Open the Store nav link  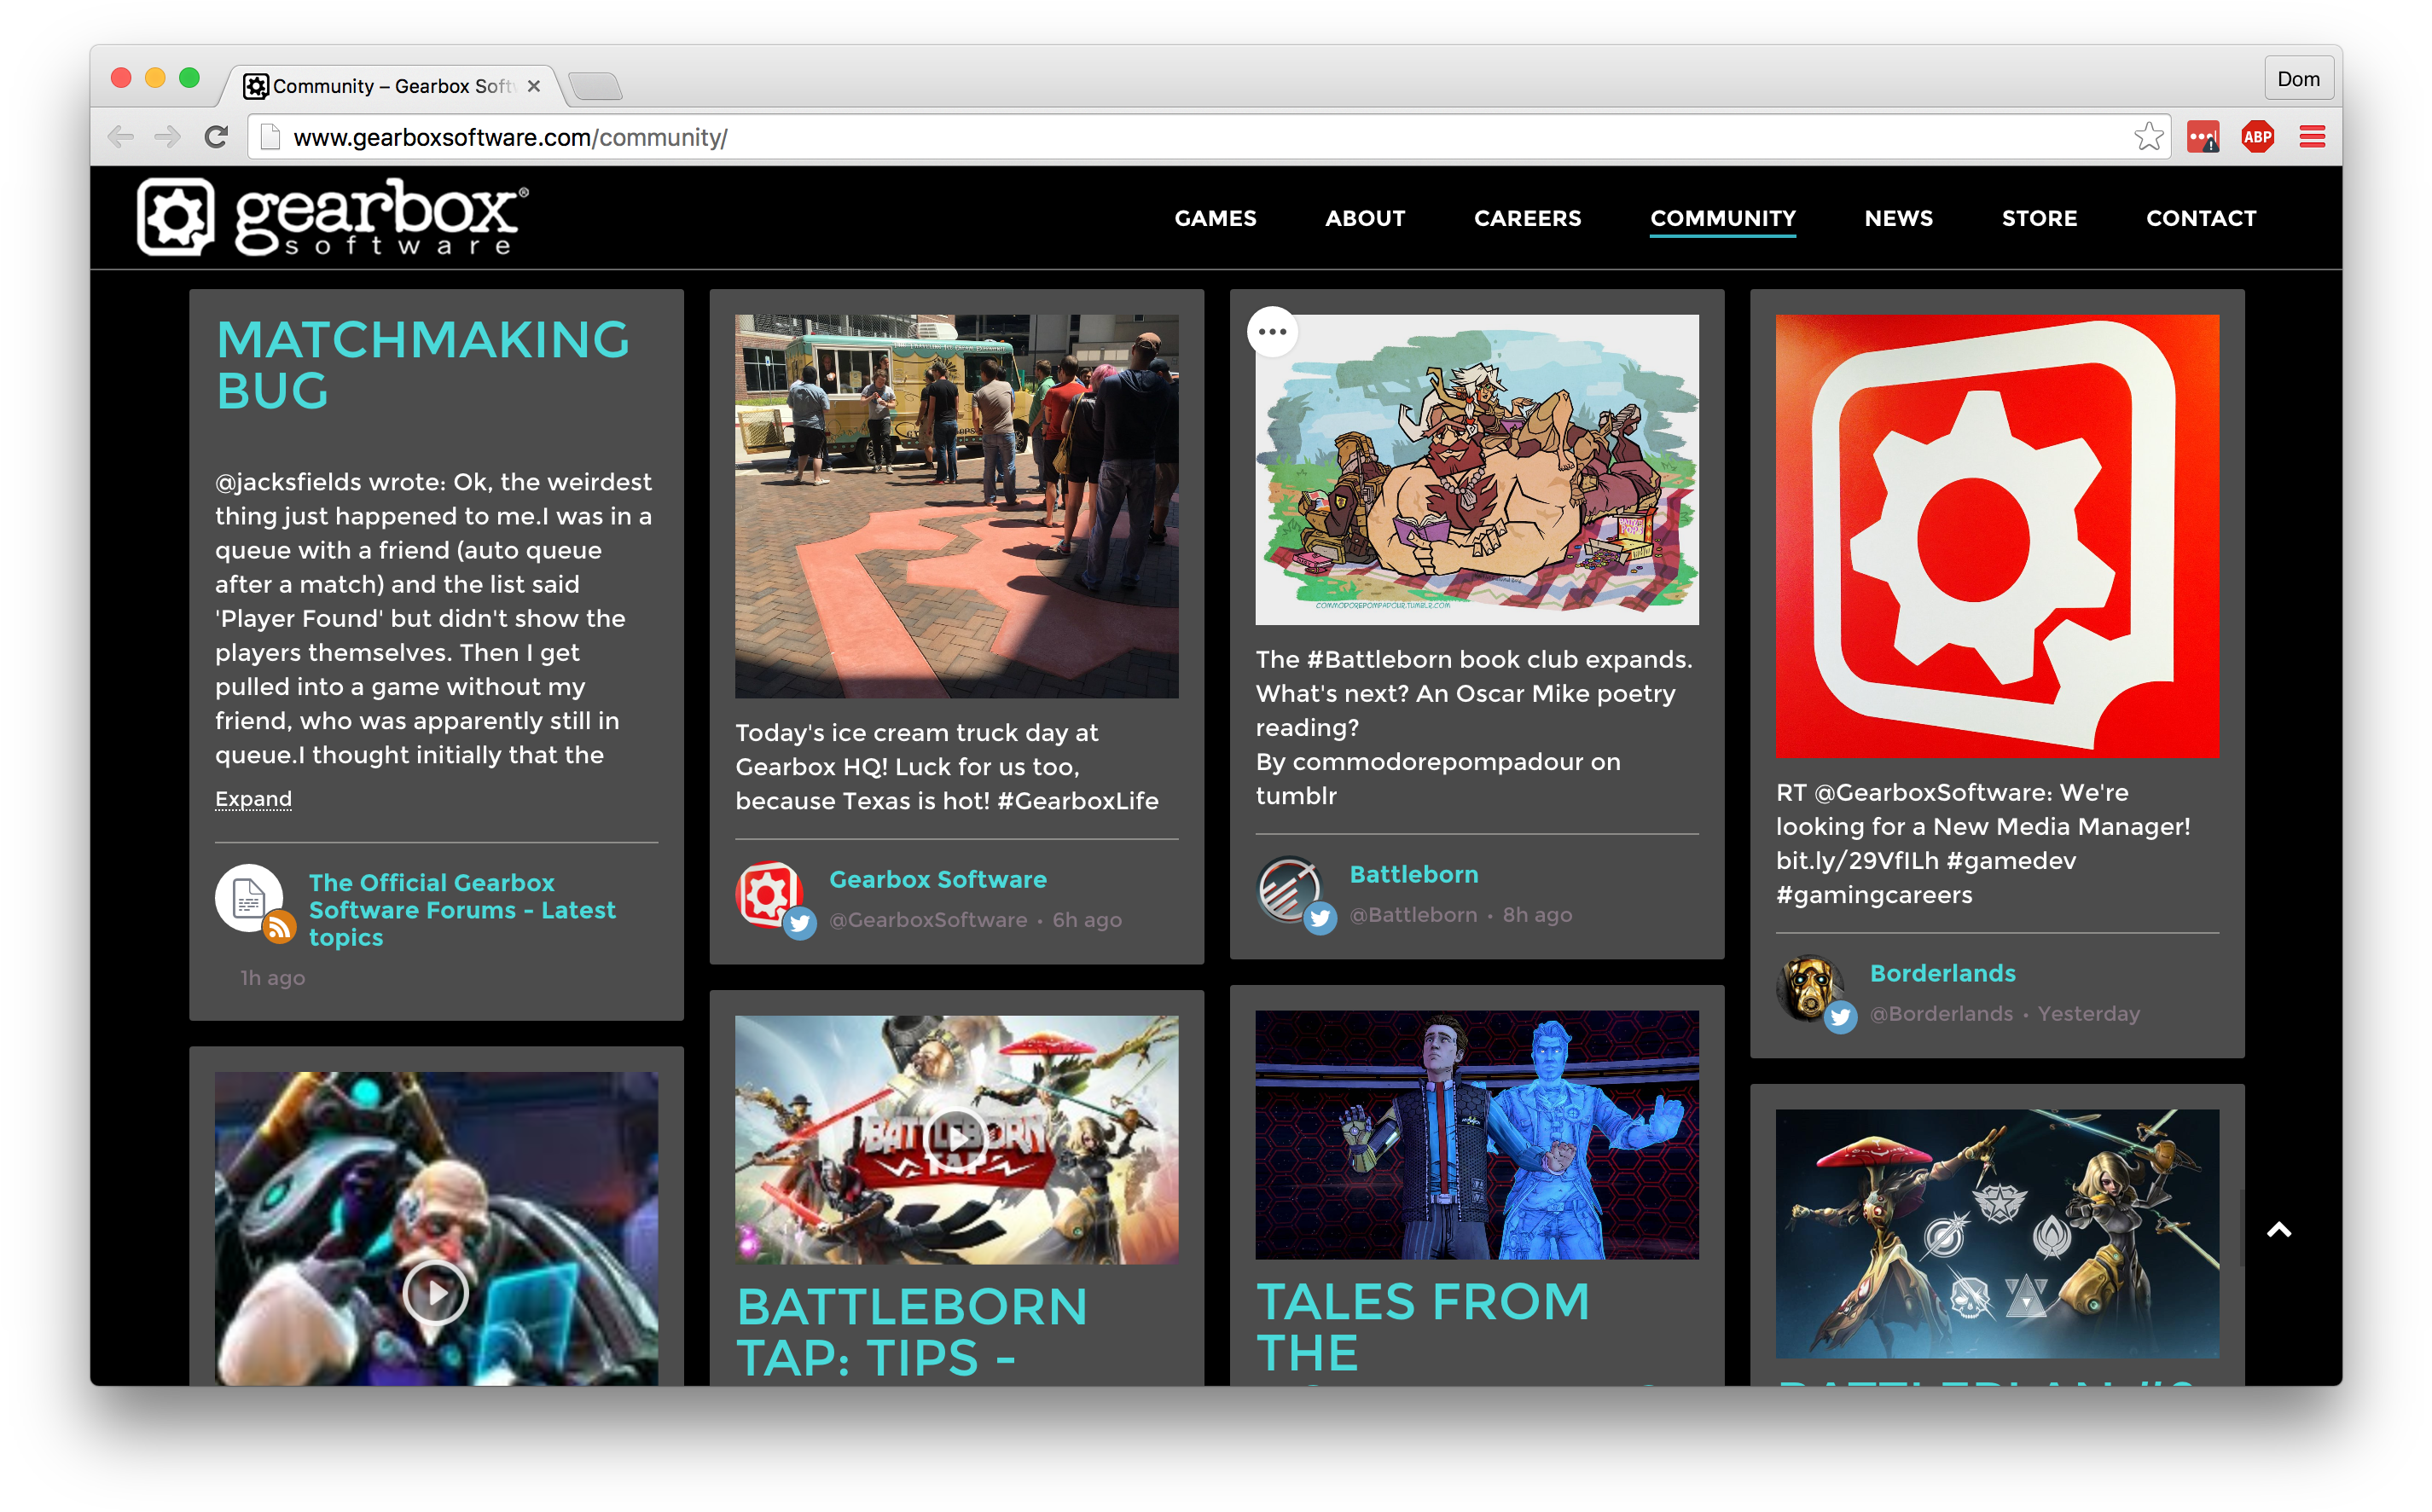[2039, 218]
